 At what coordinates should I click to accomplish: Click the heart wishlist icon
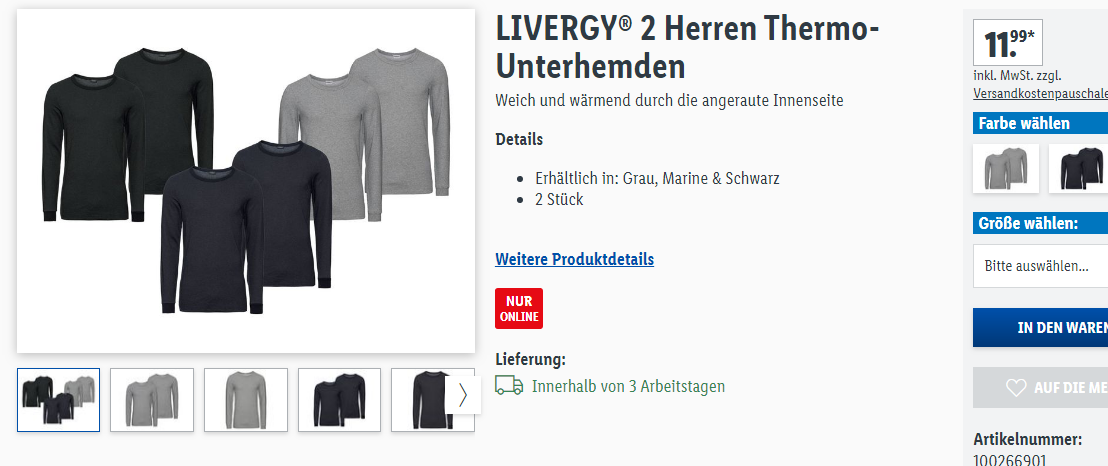(1015, 388)
